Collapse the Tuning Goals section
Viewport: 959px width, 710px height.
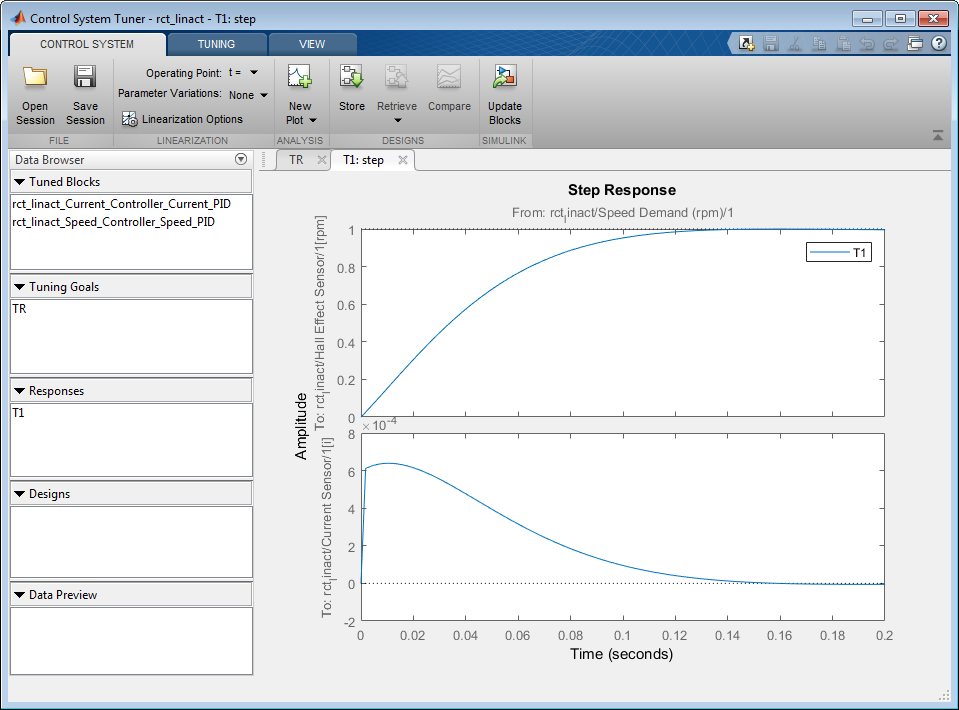[19, 287]
